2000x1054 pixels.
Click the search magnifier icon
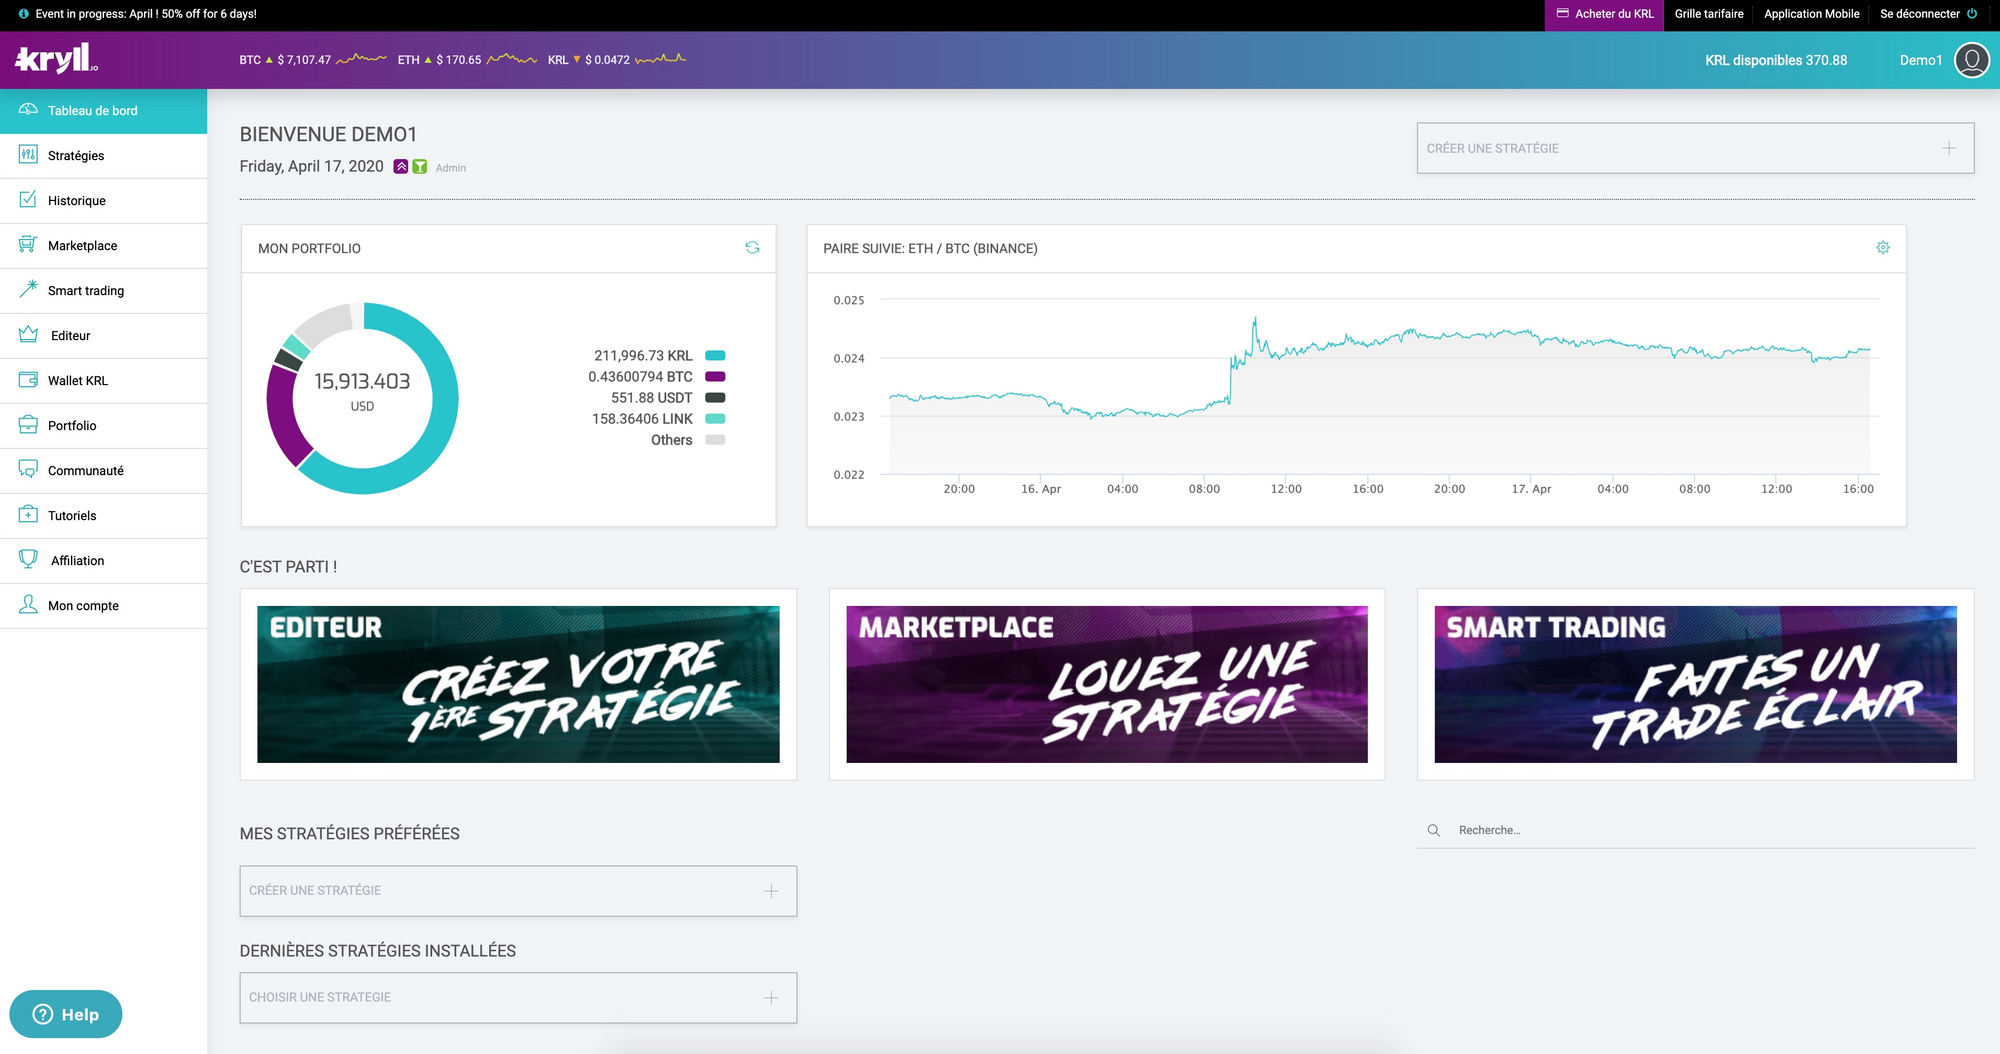[x=1434, y=831]
